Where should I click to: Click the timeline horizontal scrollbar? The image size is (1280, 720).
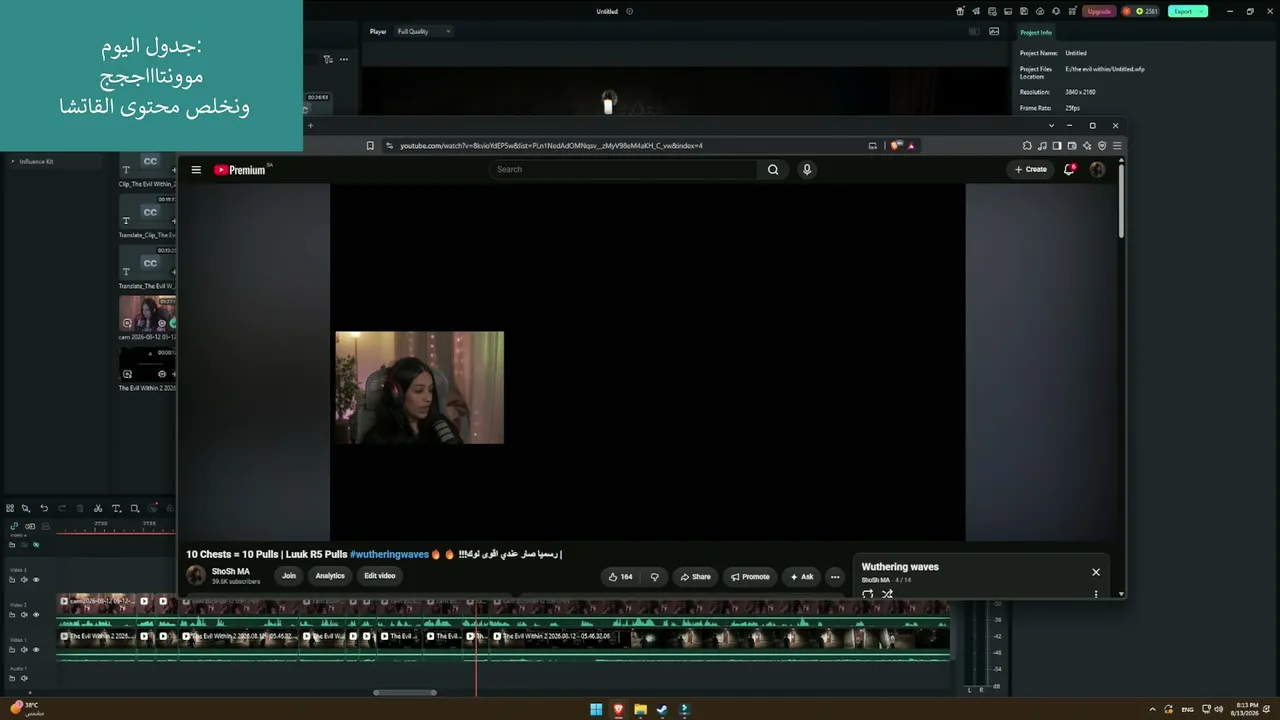point(405,692)
